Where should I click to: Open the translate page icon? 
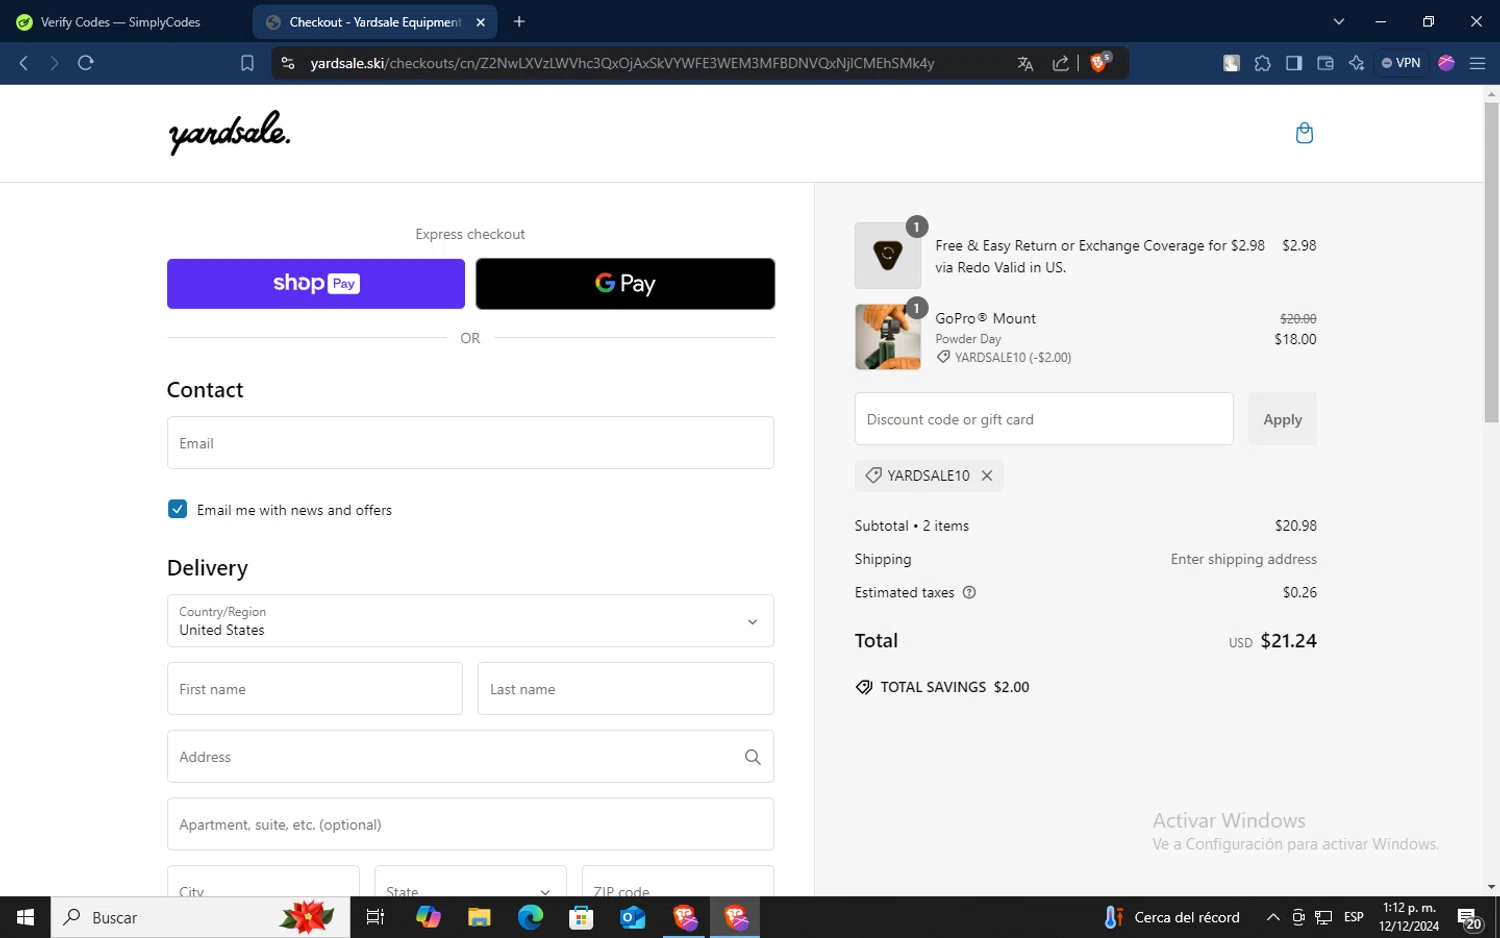1025,63
